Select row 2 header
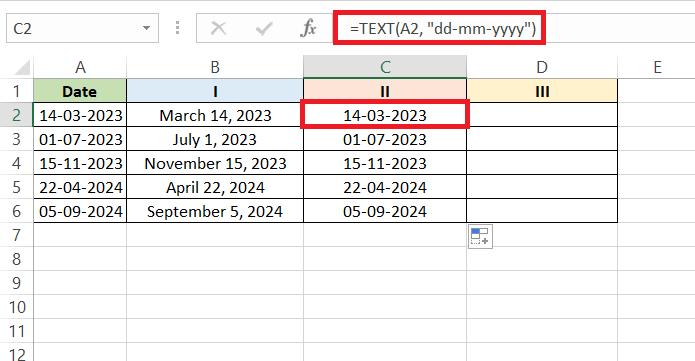The image size is (695, 361). tap(16, 115)
